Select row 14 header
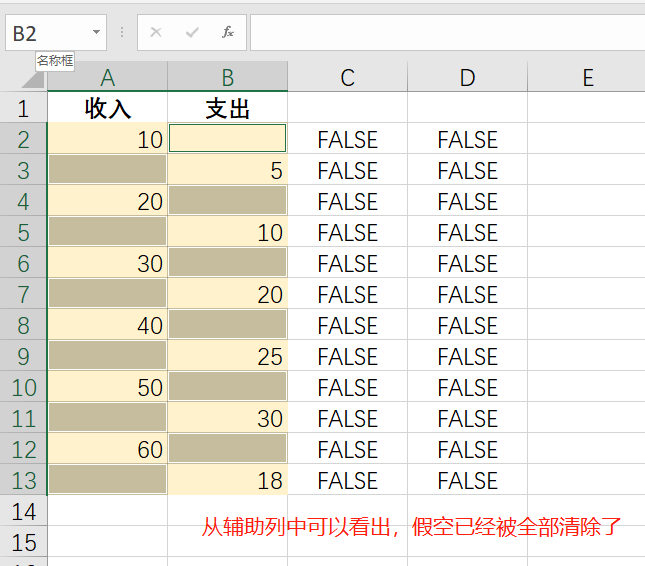This screenshot has height=566, width=645. (x=23, y=511)
